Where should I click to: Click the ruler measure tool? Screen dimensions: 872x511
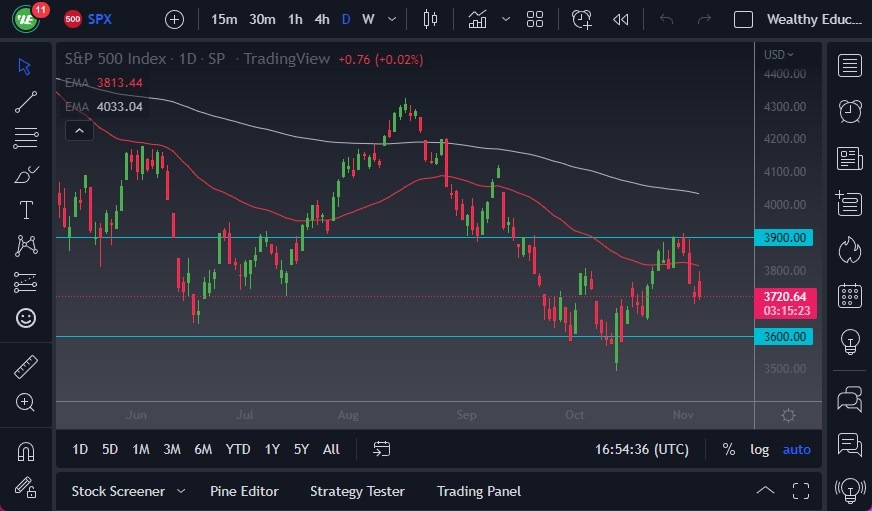[26, 367]
